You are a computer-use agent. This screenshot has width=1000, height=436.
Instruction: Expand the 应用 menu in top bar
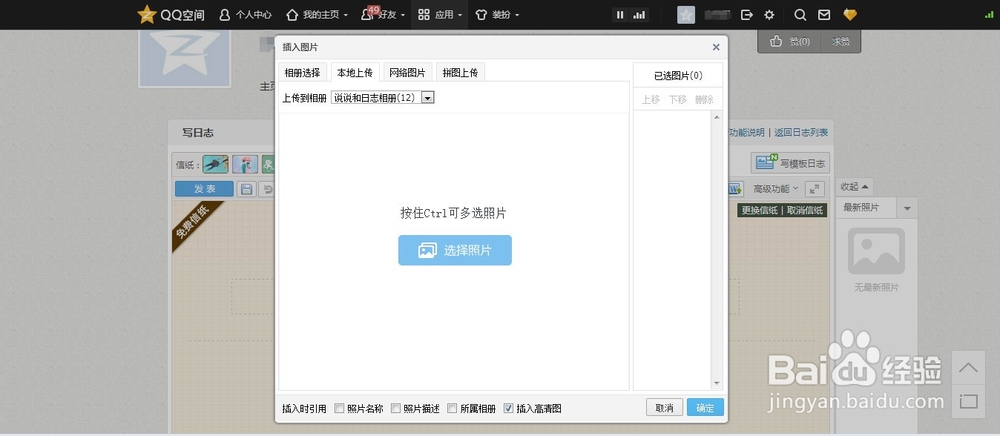pos(440,15)
